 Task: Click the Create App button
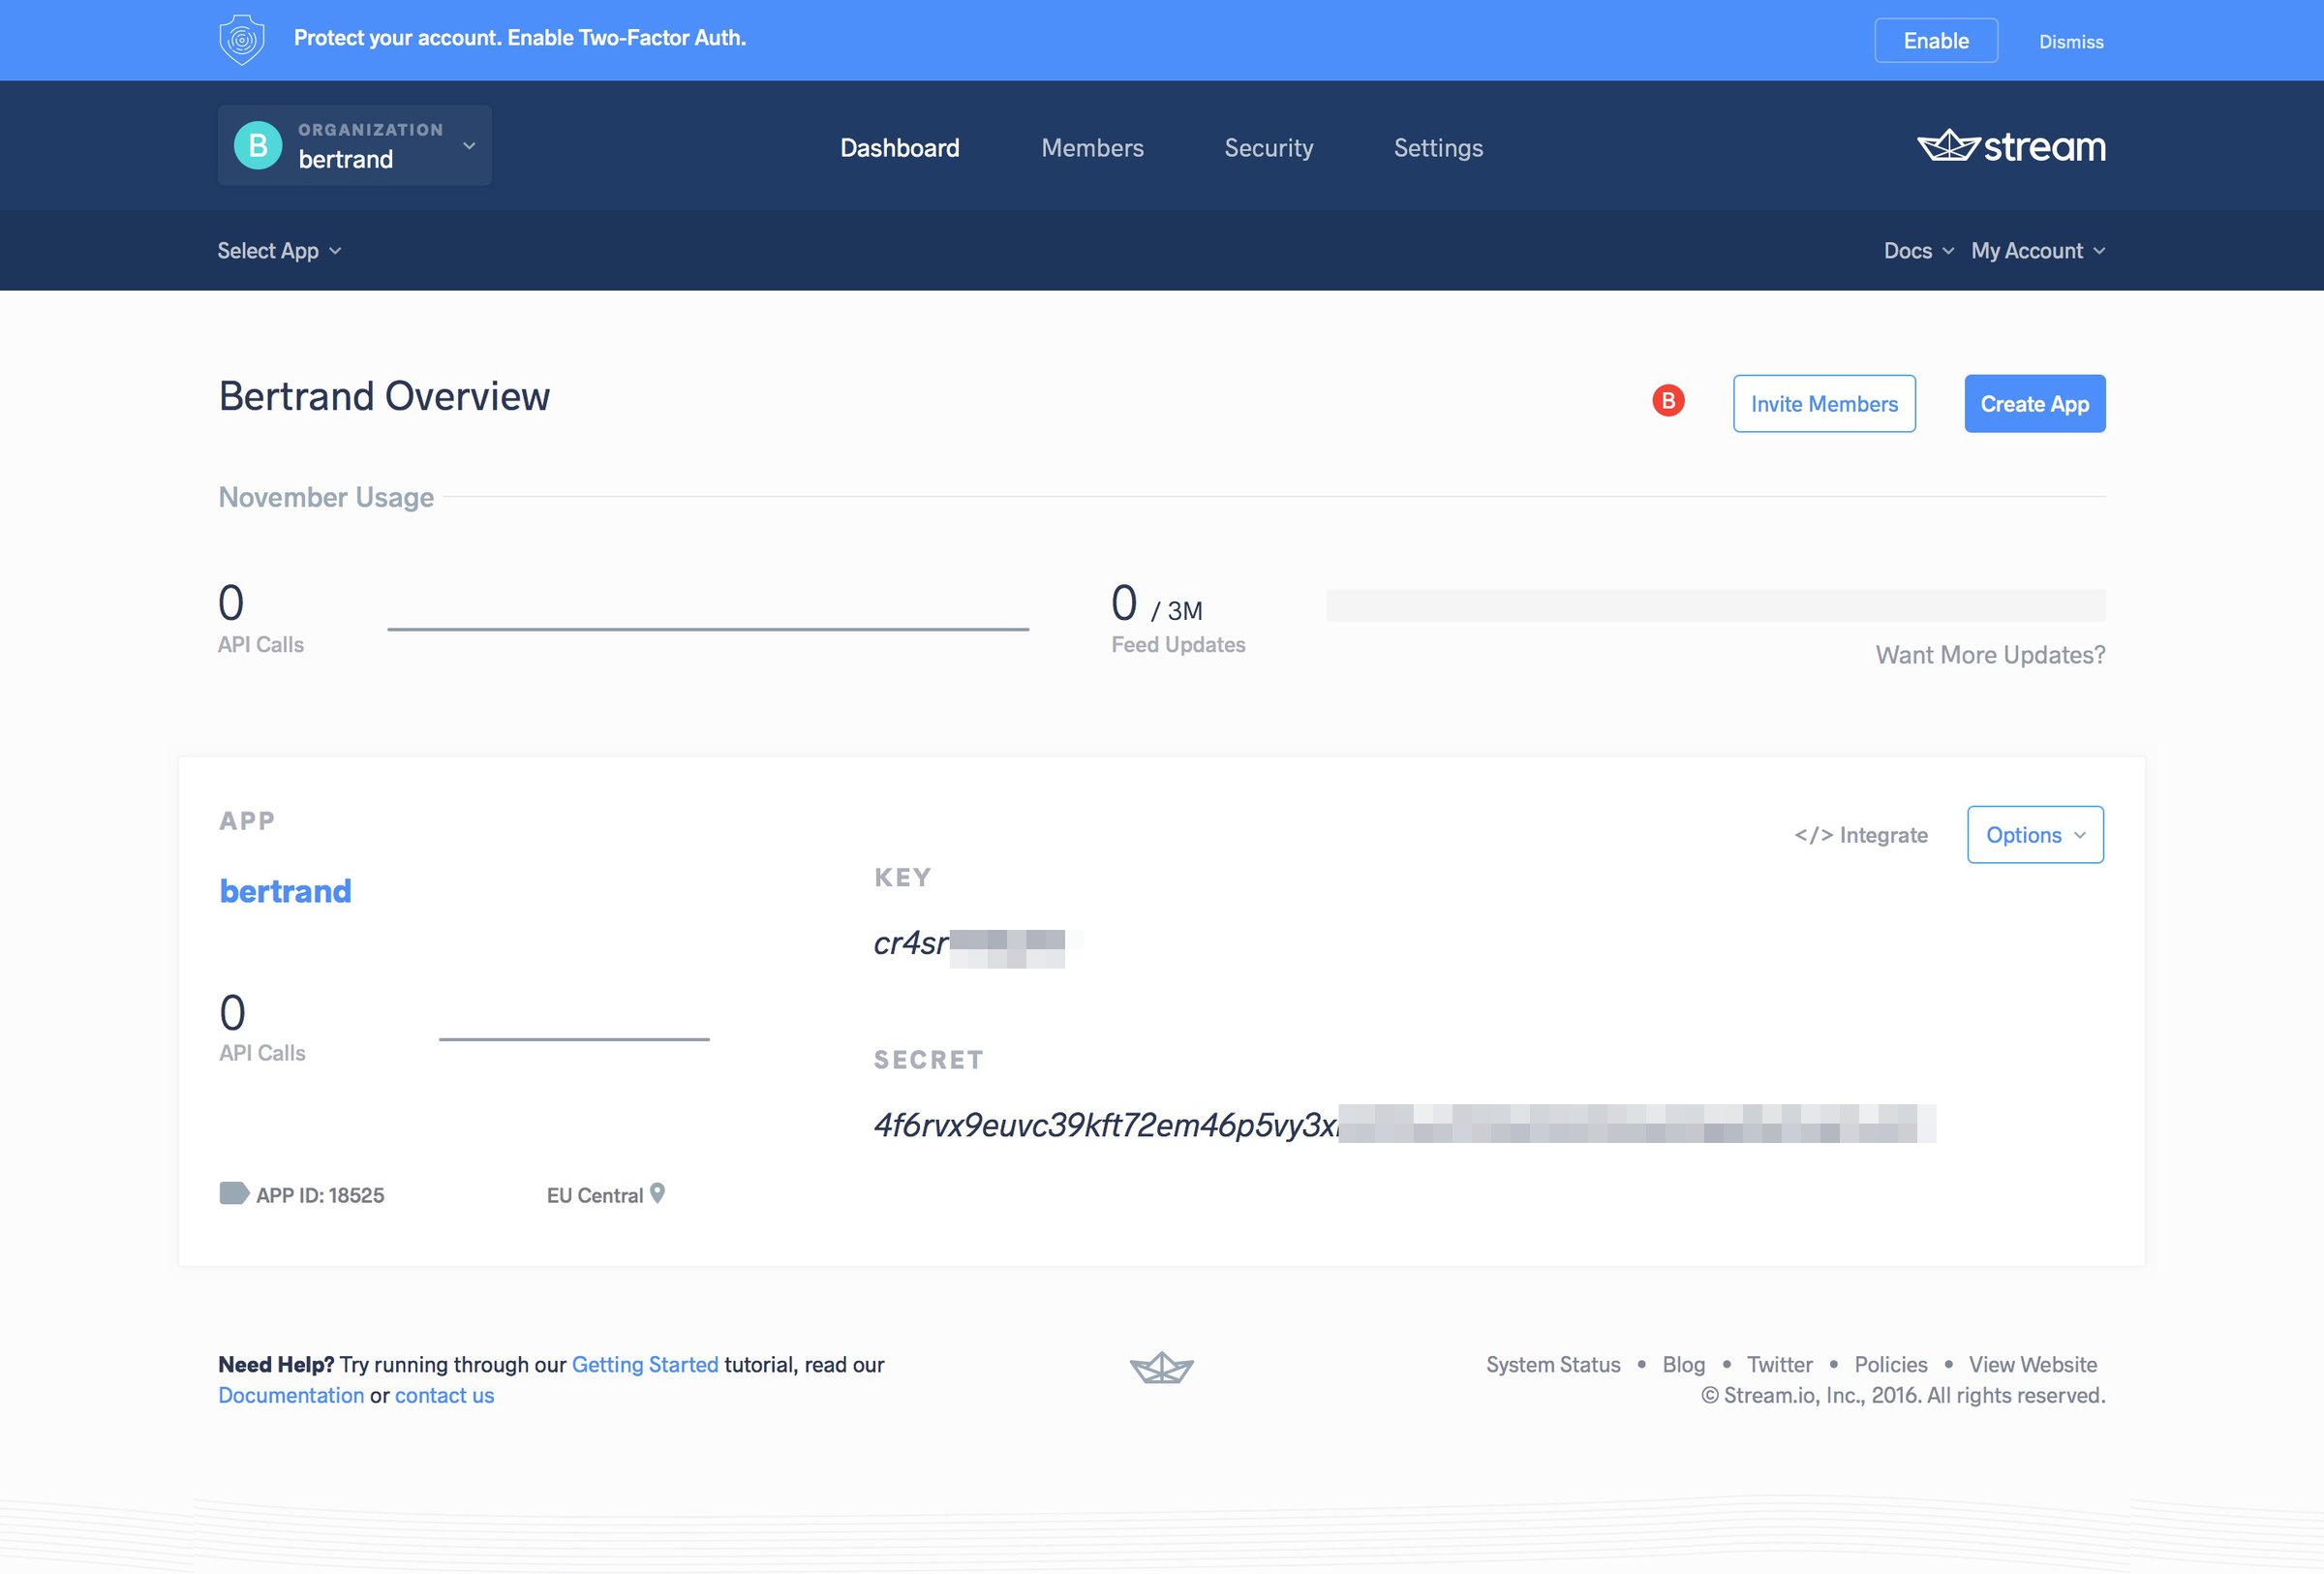coord(2035,404)
